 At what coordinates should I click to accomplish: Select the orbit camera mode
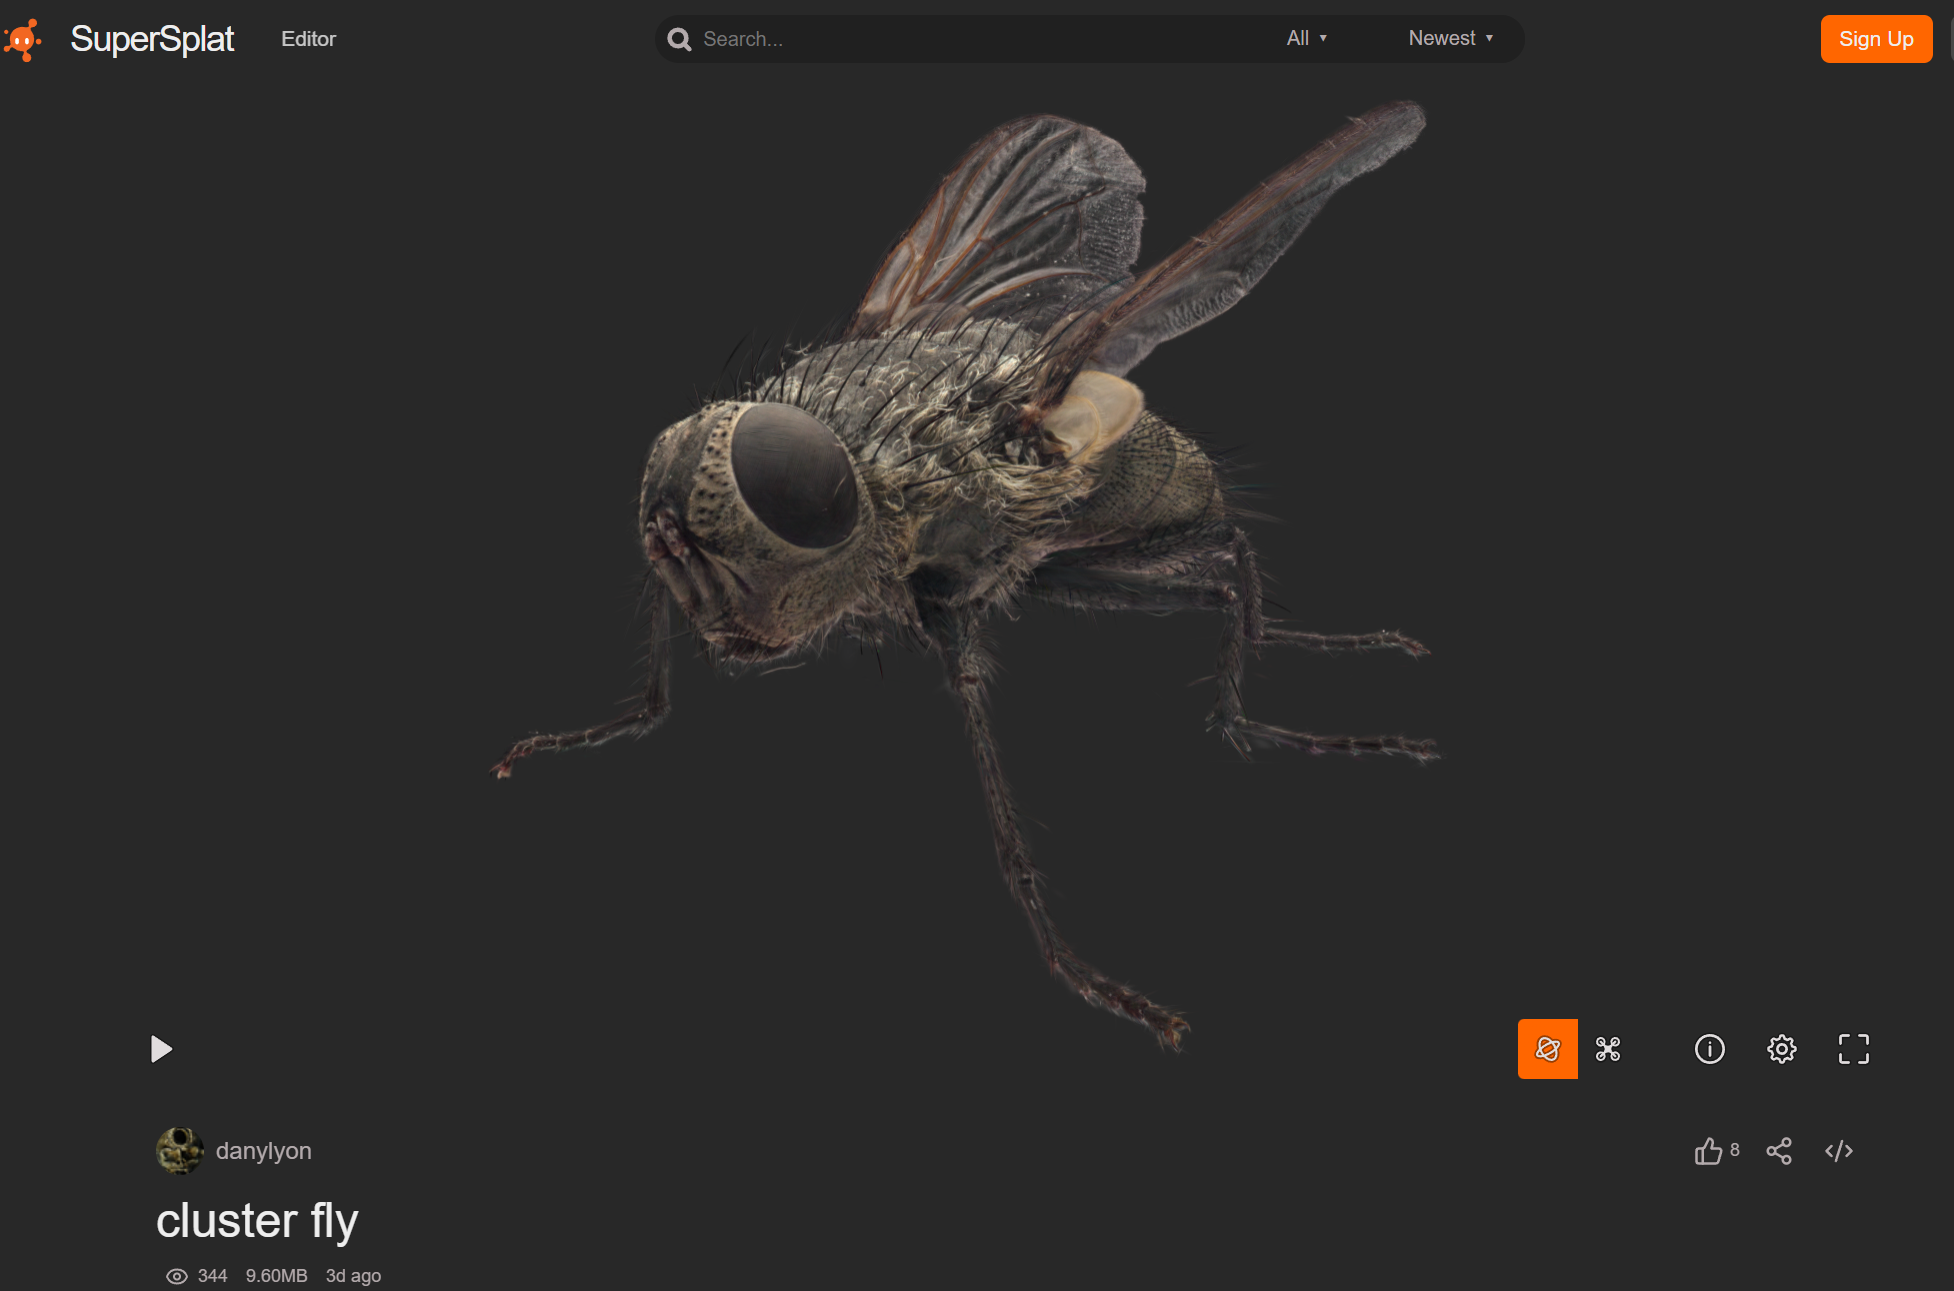(1547, 1049)
